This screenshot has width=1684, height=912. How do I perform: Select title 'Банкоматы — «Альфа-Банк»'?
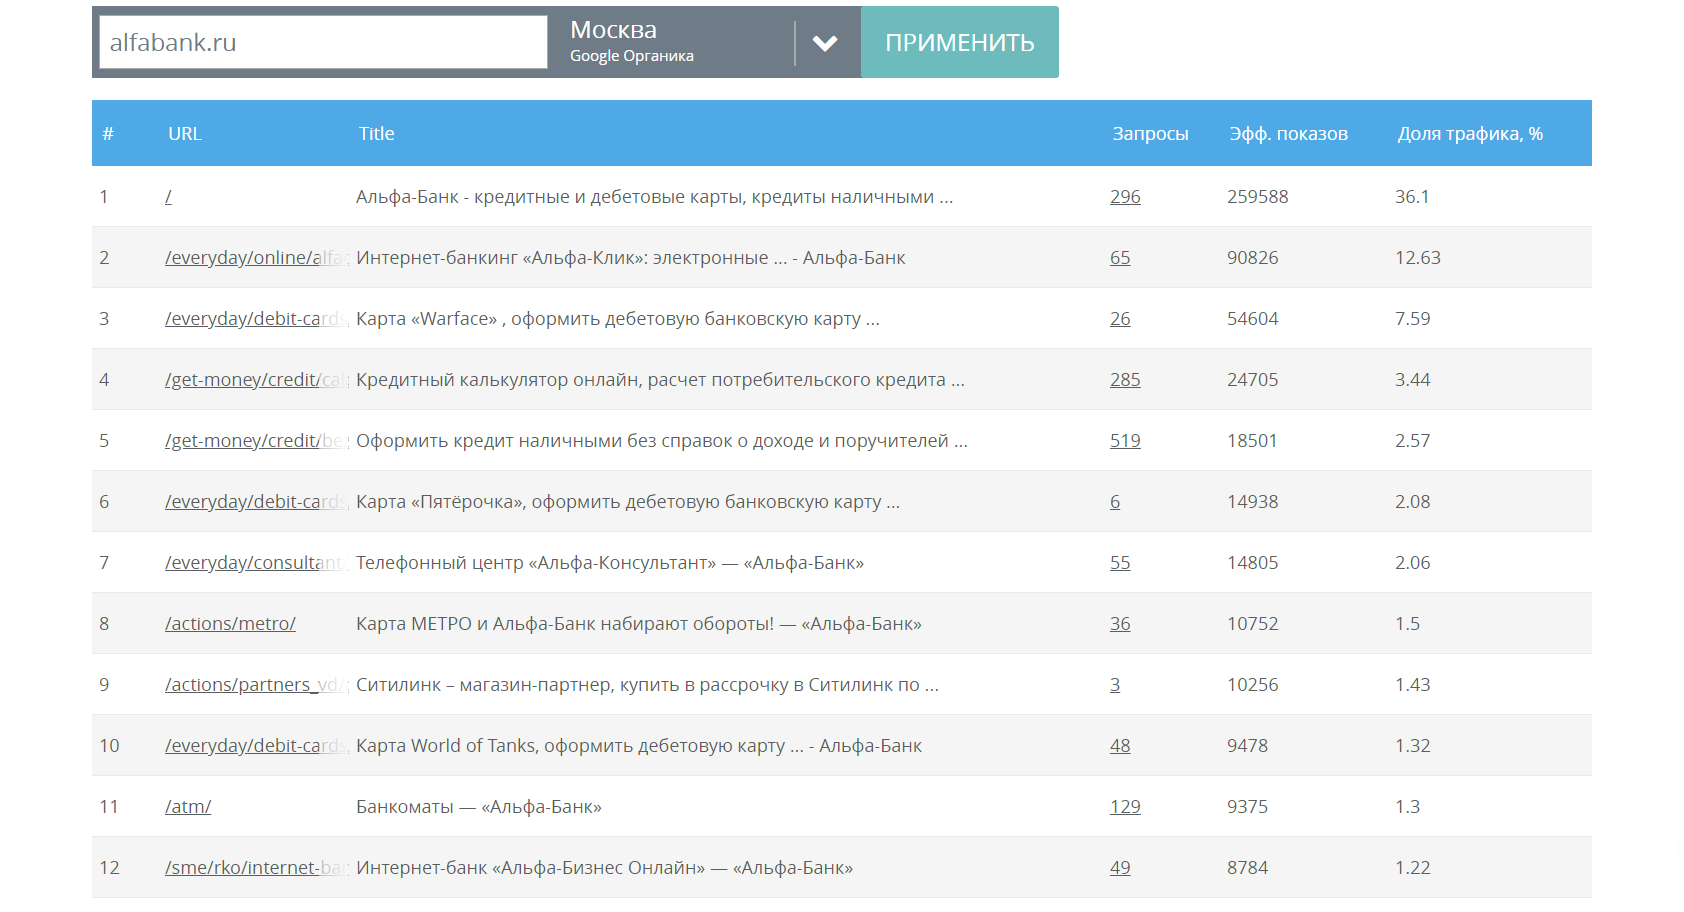click(479, 807)
